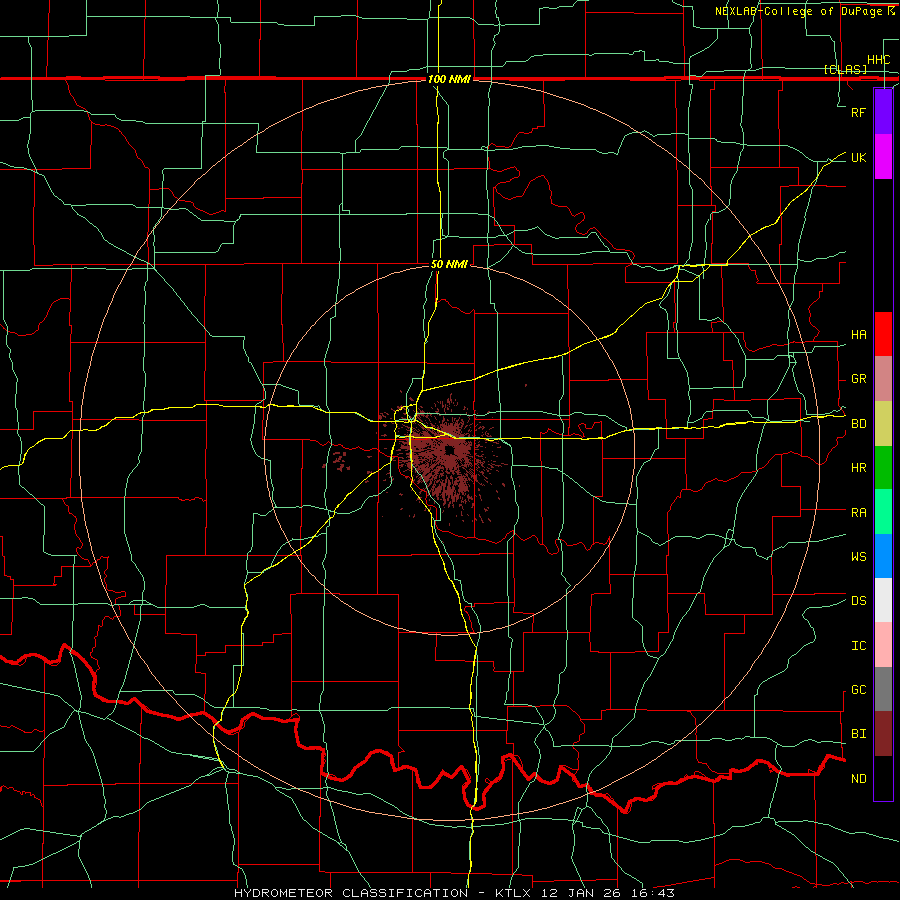Click the WS legend label
900x900 pixels.
point(858,557)
